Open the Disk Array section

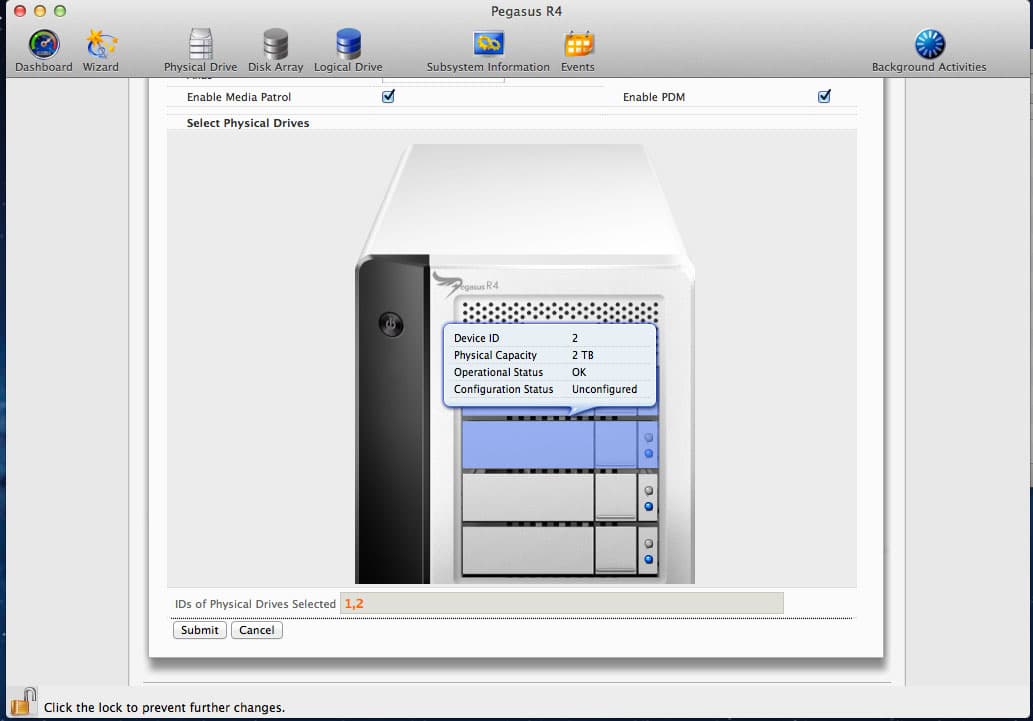pyautogui.click(x=275, y=51)
